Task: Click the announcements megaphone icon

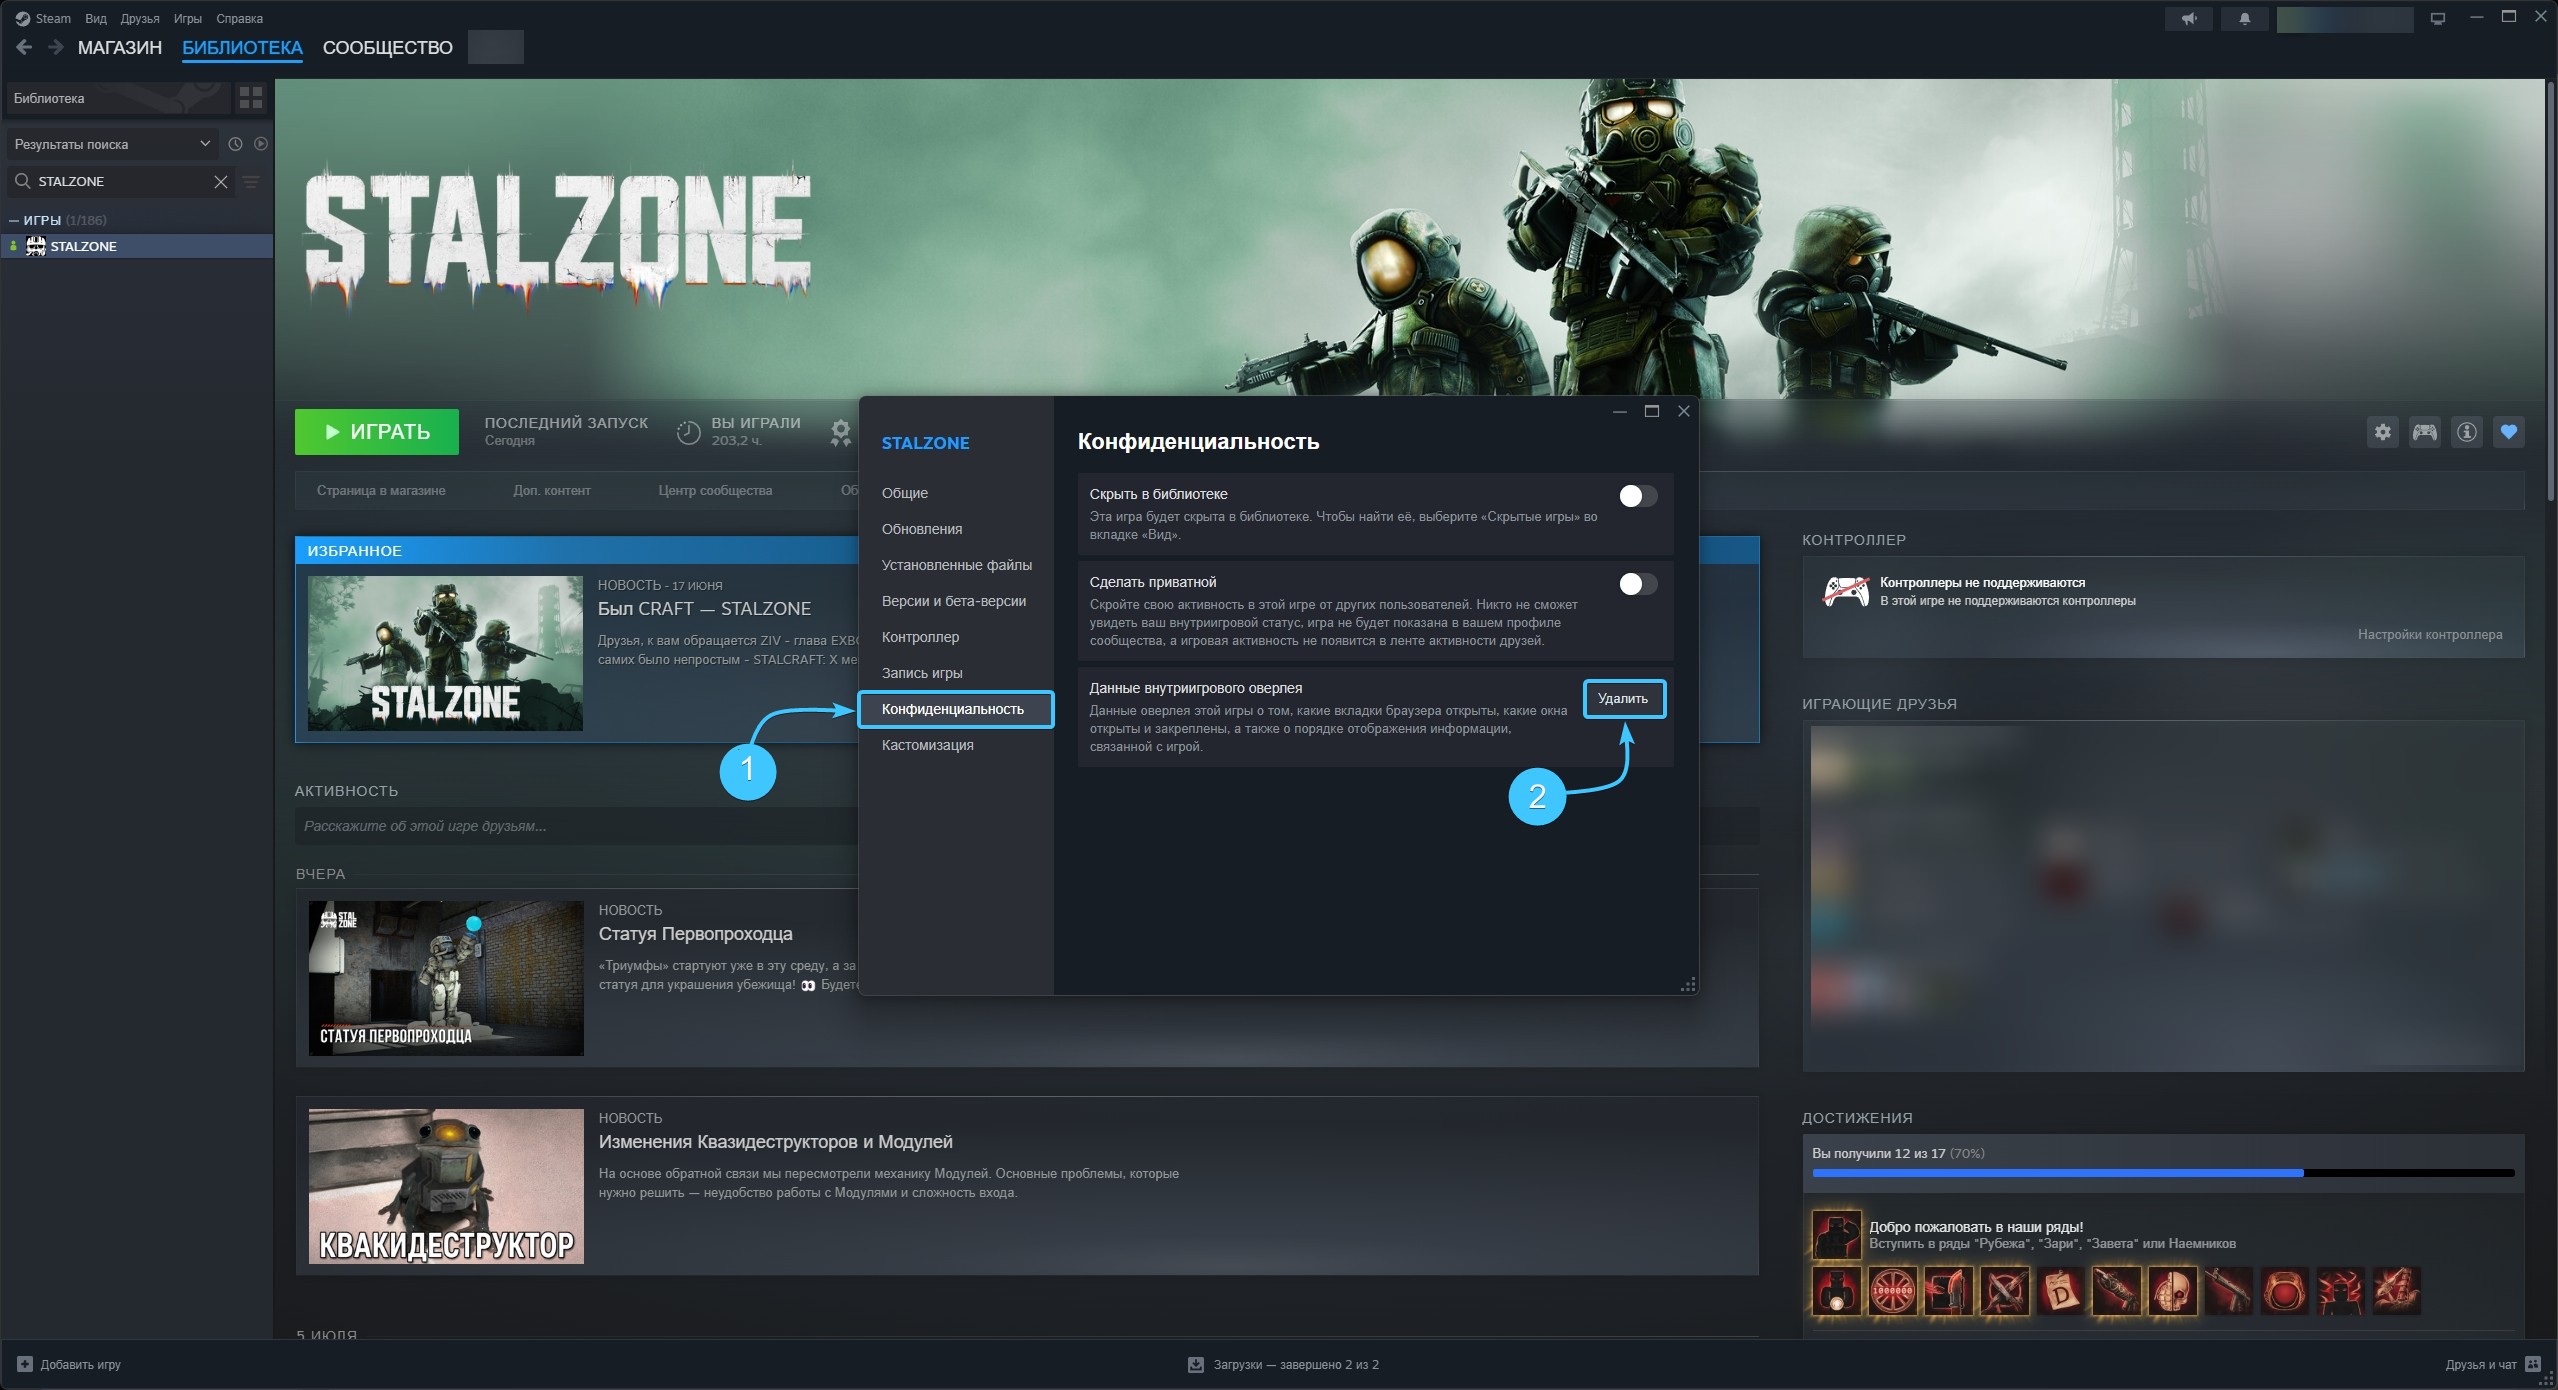Action: (x=2189, y=19)
